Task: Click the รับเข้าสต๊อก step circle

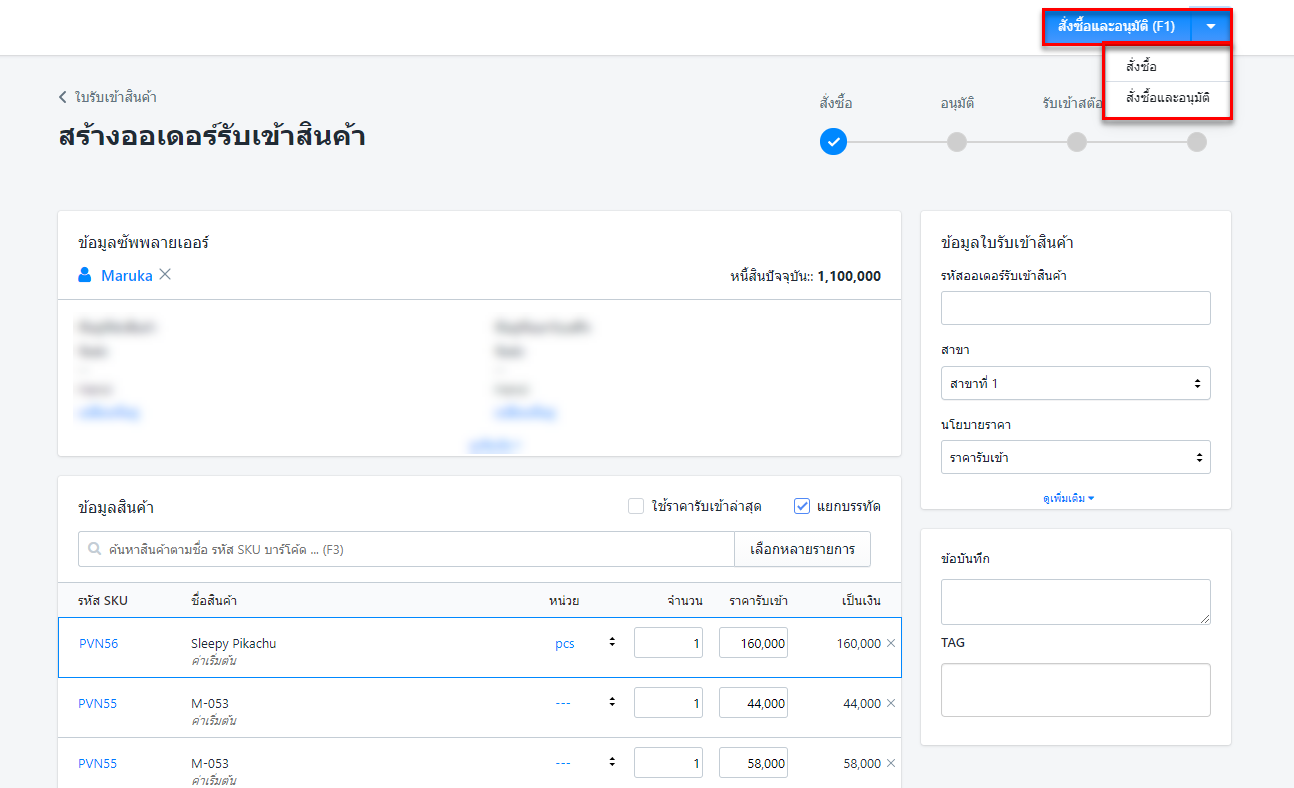Action: click(x=1076, y=142)
